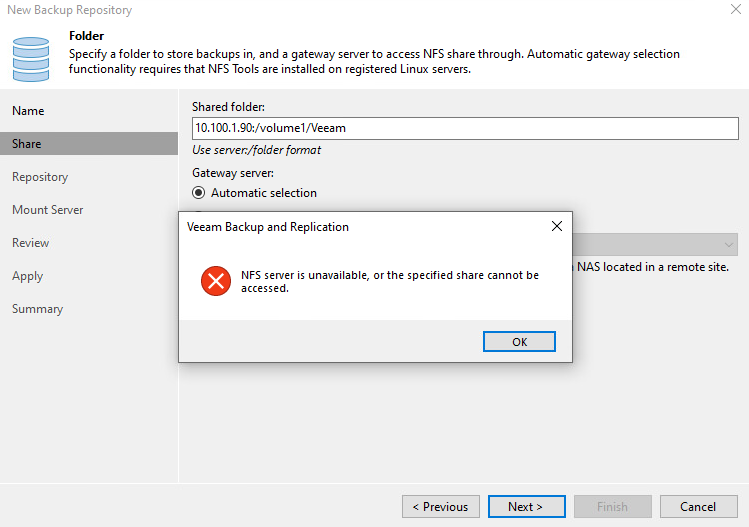Viewport: 749px width, 527px height.
Task: Click the greyed-out Finish button
Action: coord(612,506)
